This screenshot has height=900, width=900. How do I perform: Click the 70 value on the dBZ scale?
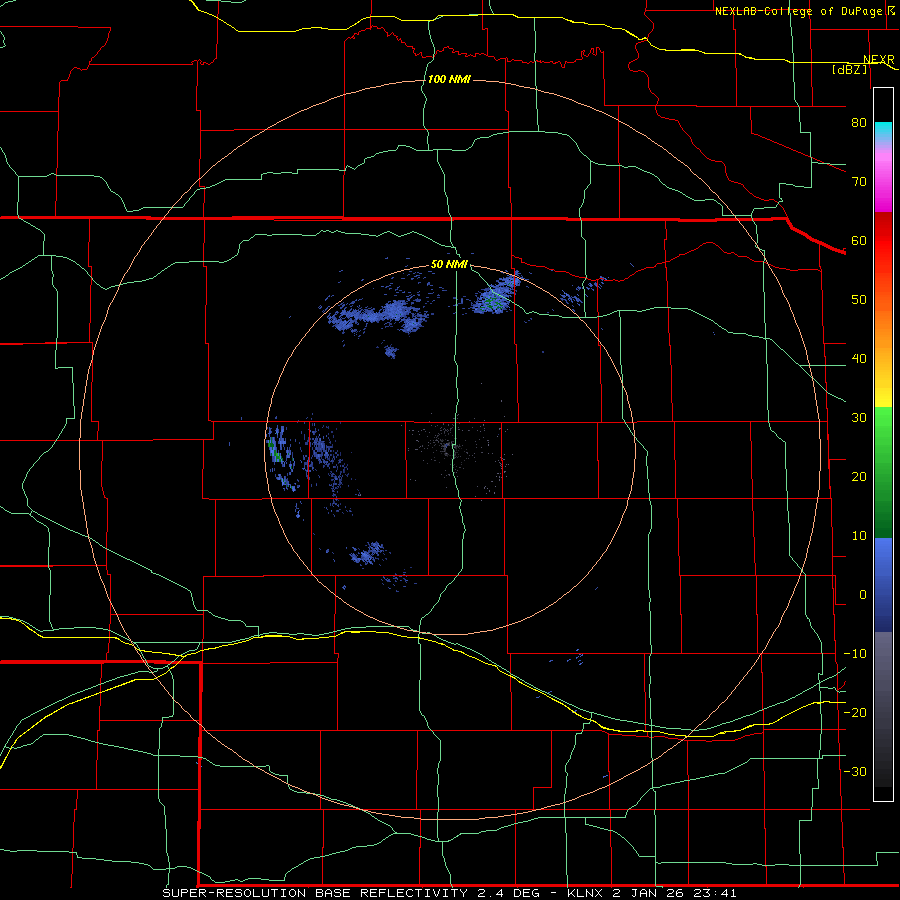click(859, 182)
